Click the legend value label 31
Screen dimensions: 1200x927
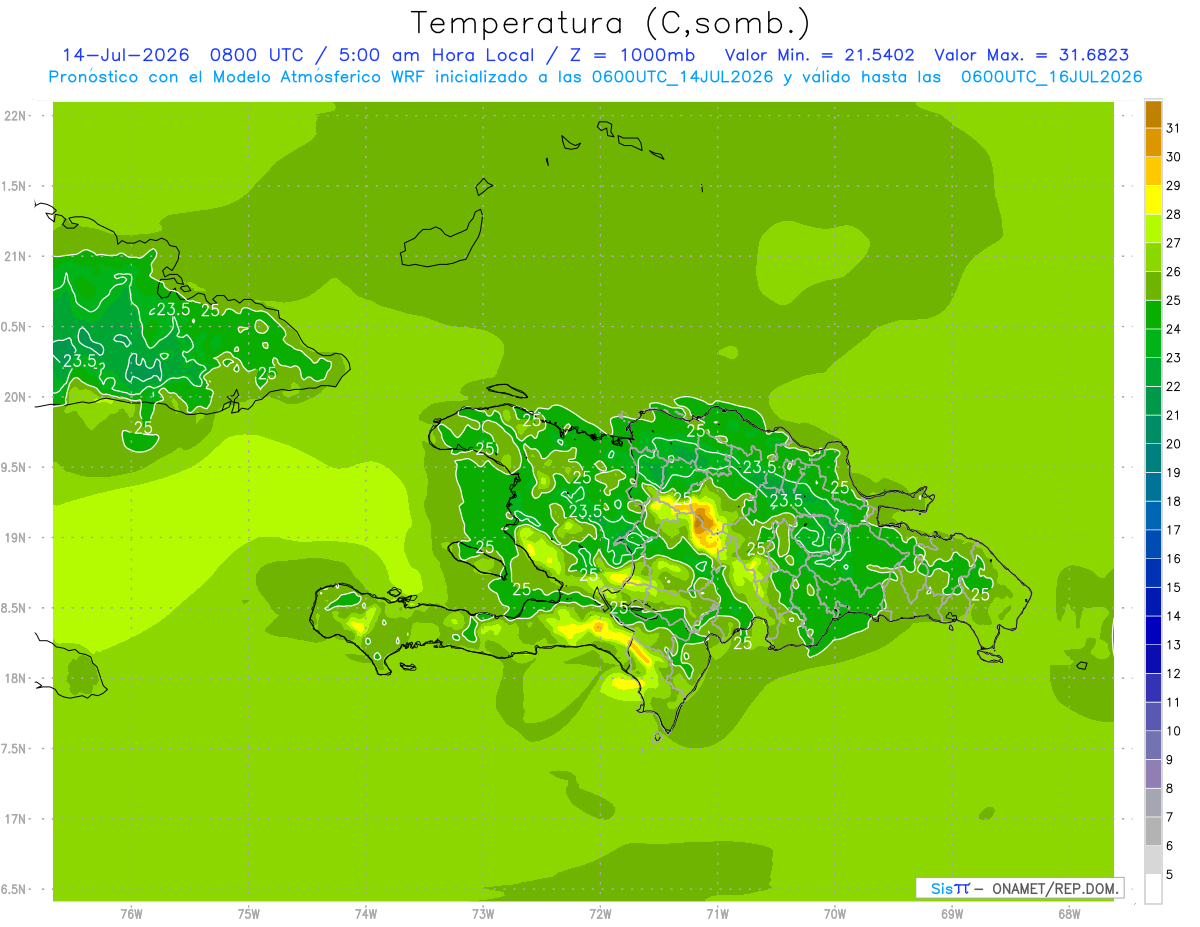[1173, 128]
